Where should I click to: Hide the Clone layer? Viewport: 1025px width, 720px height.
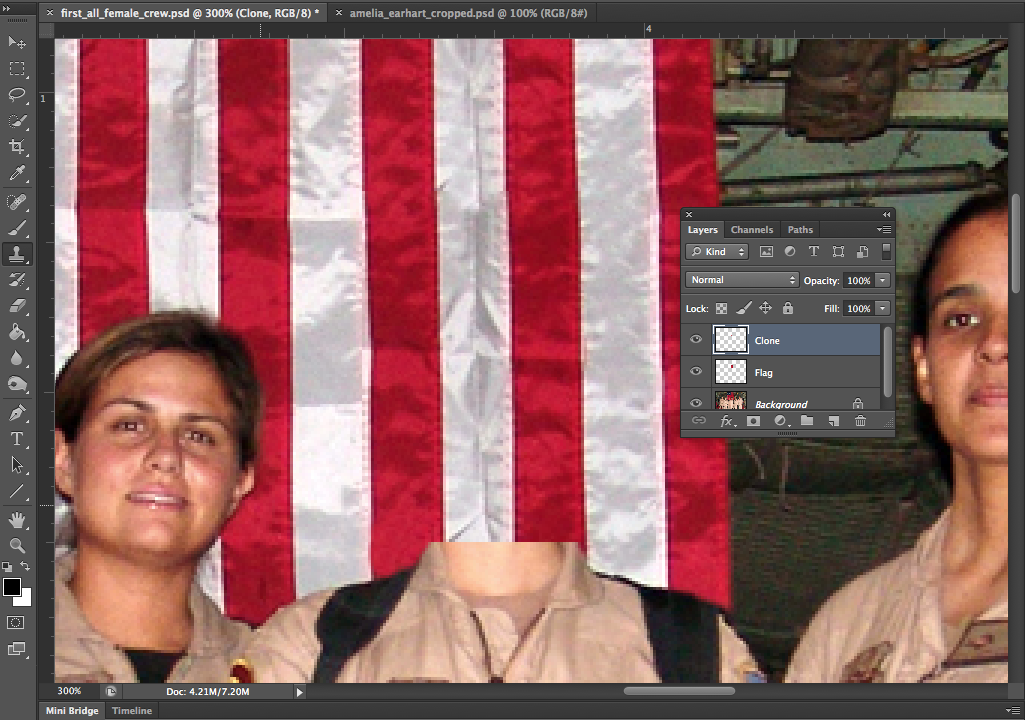pyautogui.click(x=696, y=340)
